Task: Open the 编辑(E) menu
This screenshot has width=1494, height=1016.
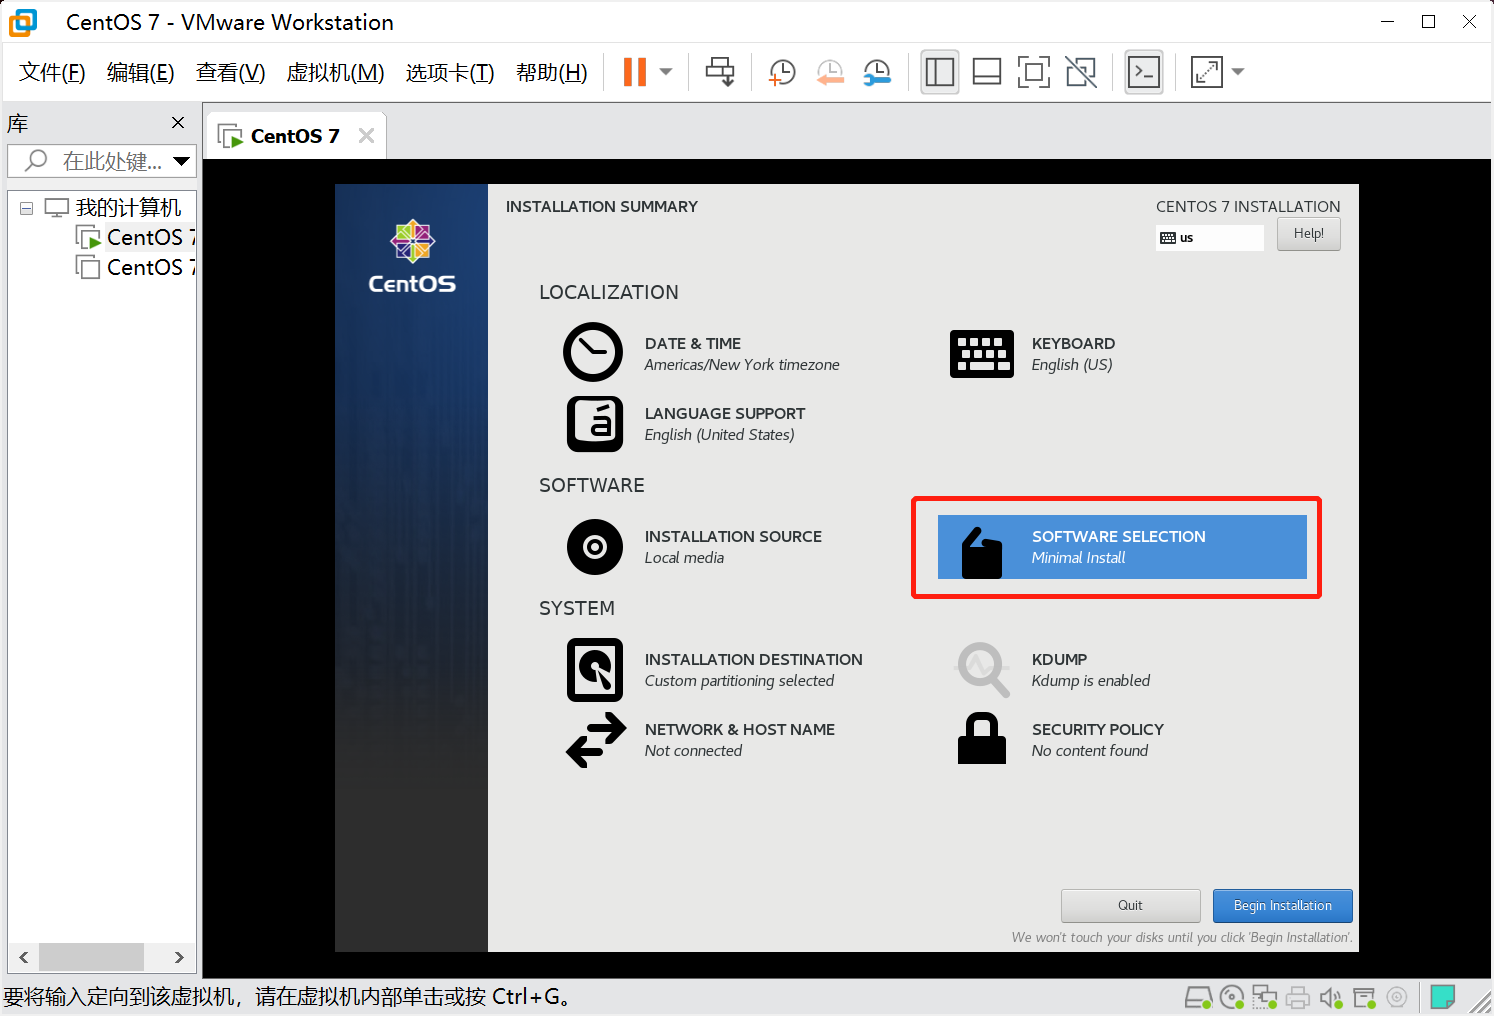Action: [141, 72]
